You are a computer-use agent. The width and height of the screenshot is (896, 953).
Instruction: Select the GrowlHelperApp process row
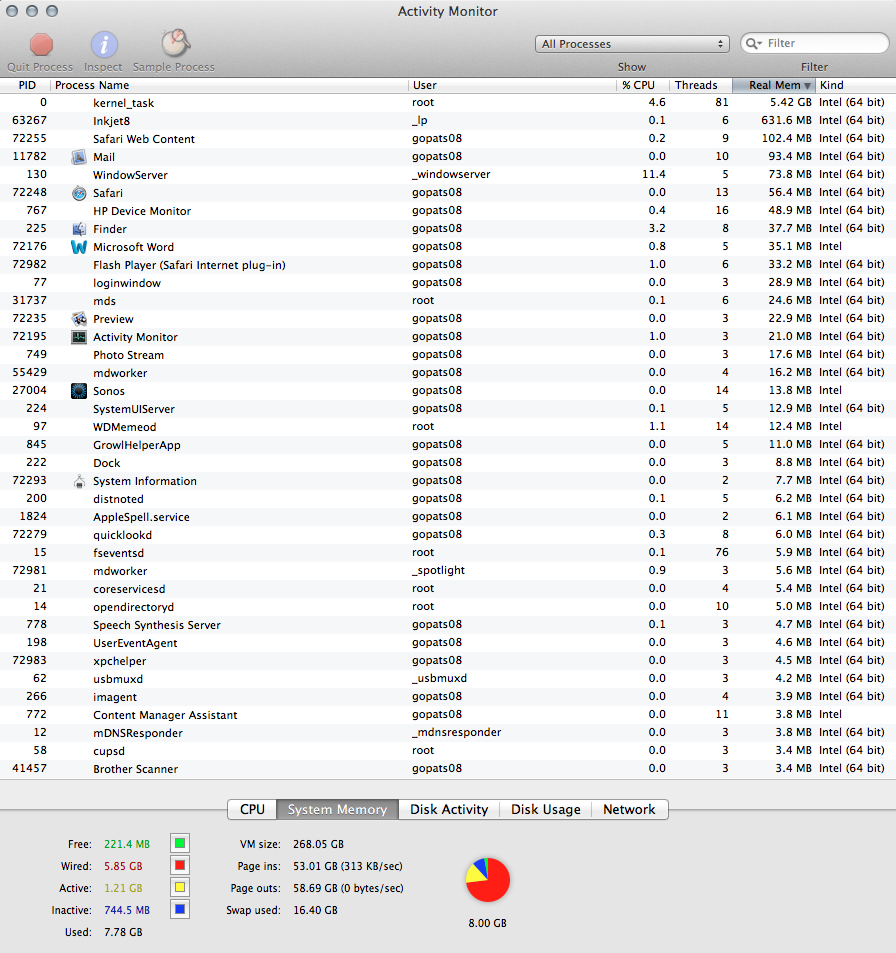click(x=448, y=444)
